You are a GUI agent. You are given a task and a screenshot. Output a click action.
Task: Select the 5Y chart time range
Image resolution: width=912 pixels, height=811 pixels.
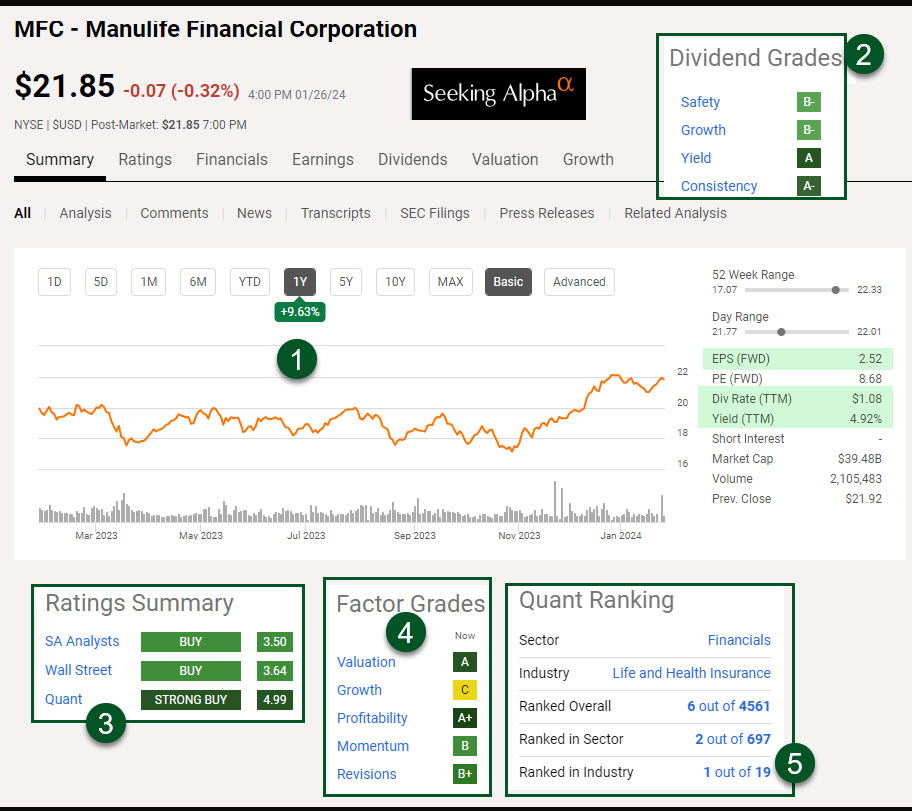pyautogui.click(x=346, y=282)
